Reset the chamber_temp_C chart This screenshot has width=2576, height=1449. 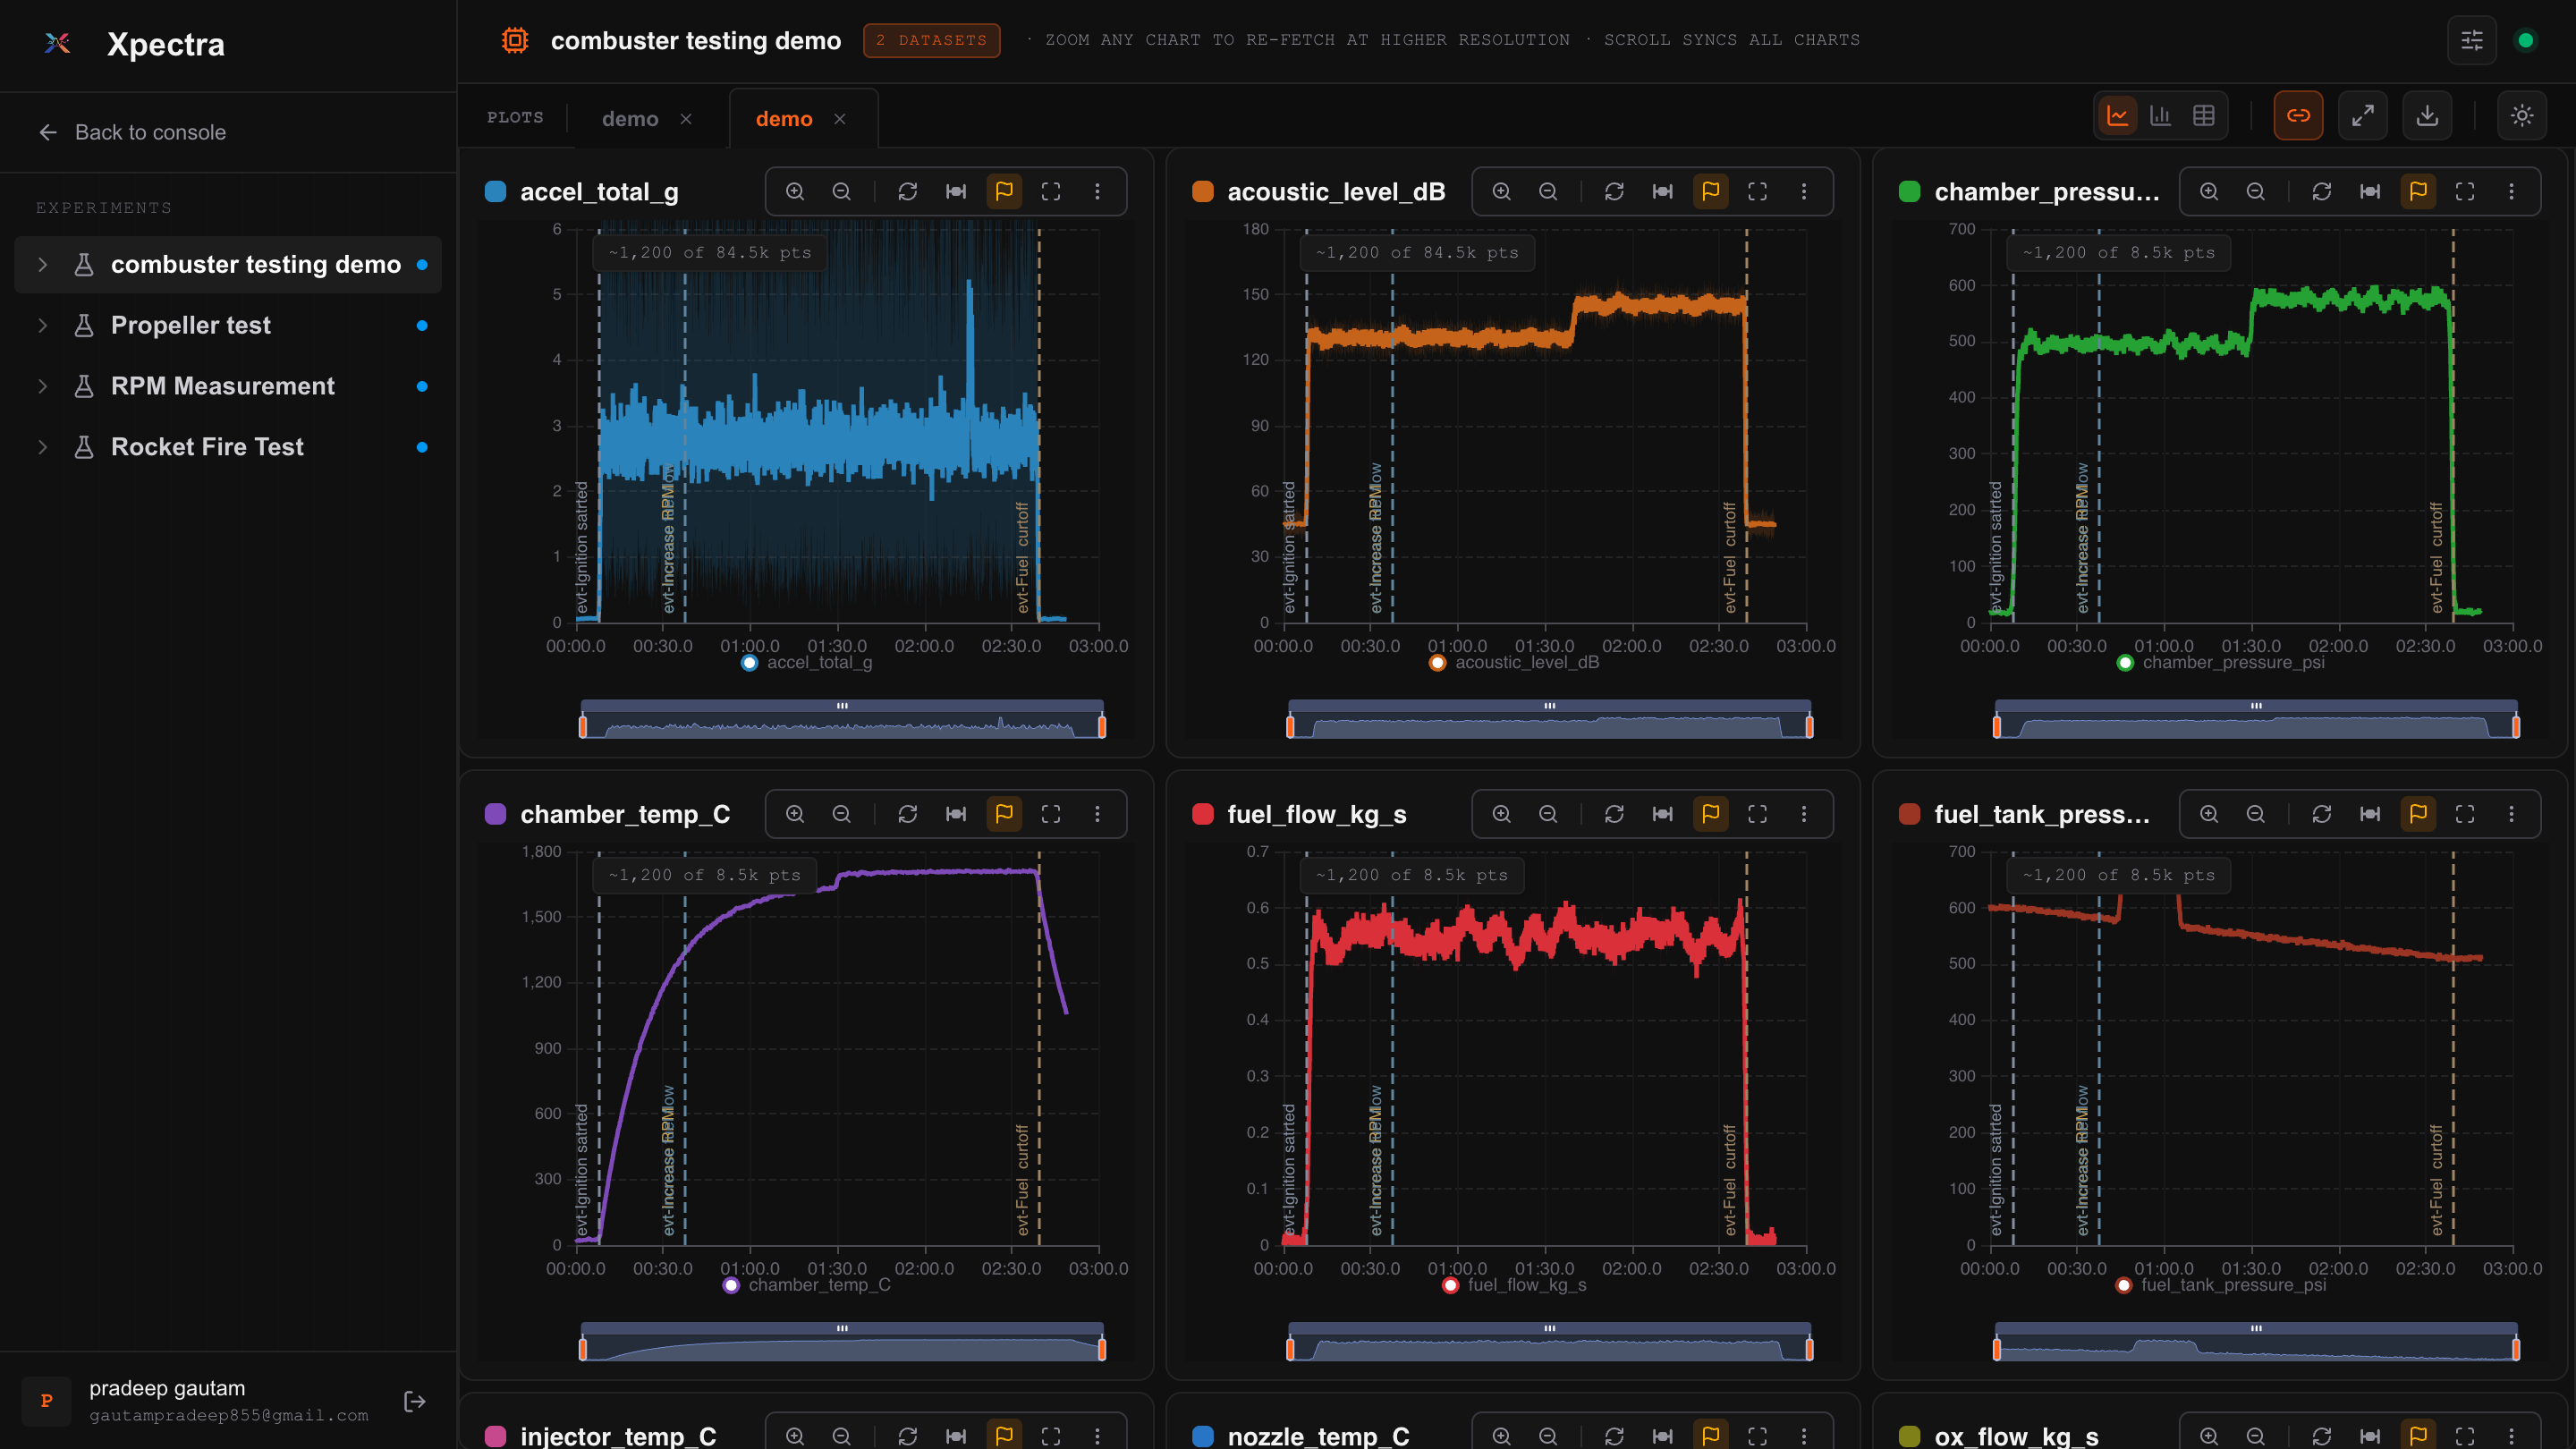[908, 814]
